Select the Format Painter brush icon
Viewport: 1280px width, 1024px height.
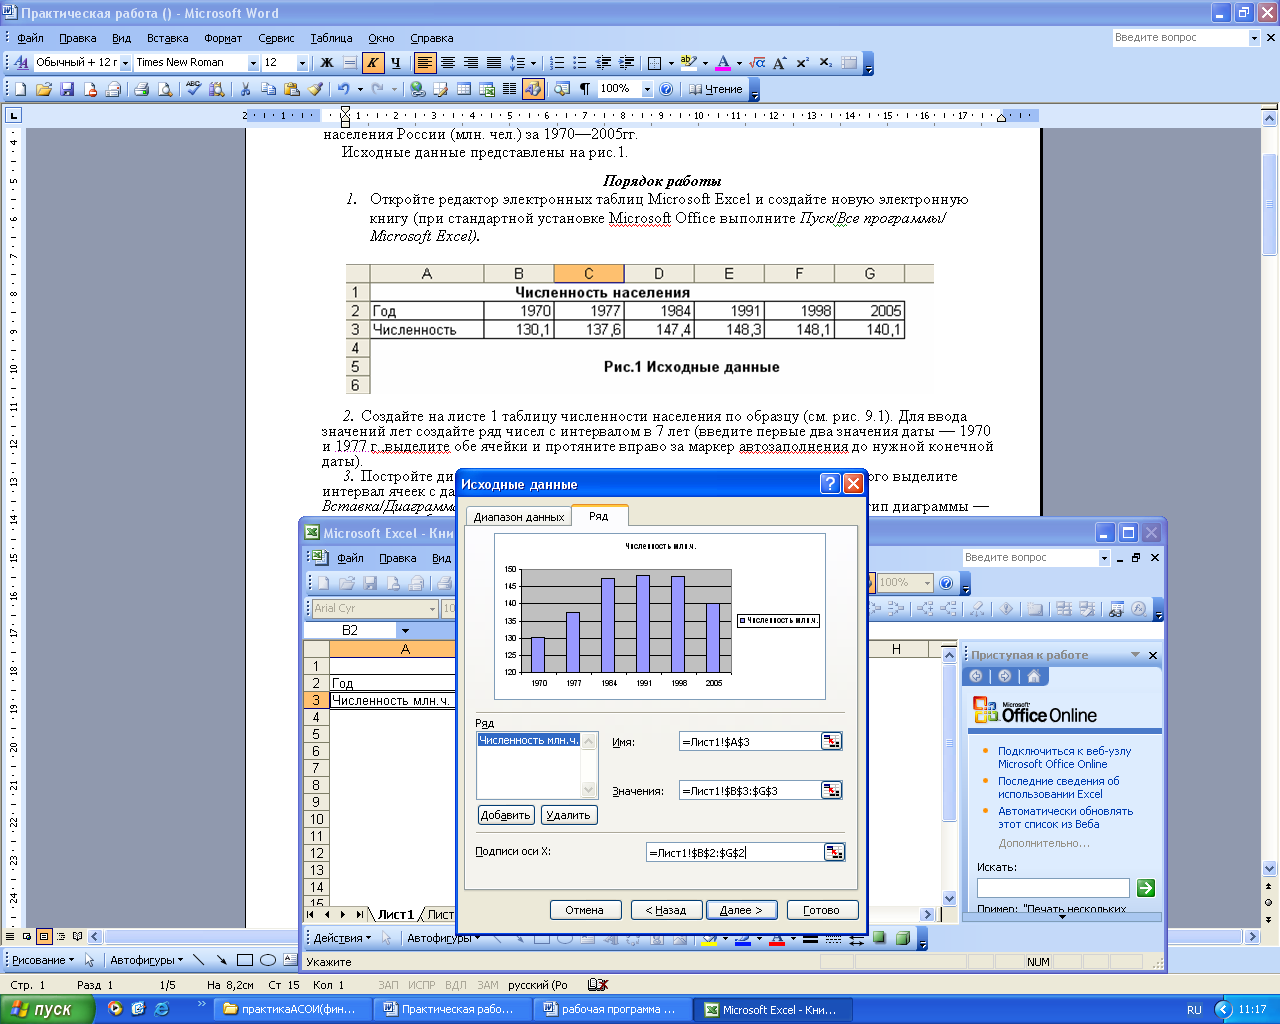pos(315,89)
